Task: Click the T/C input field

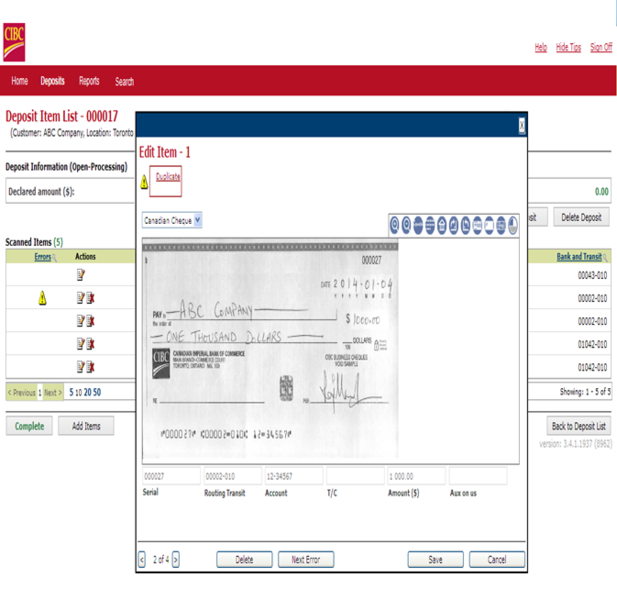Action: tap(355, 476)
